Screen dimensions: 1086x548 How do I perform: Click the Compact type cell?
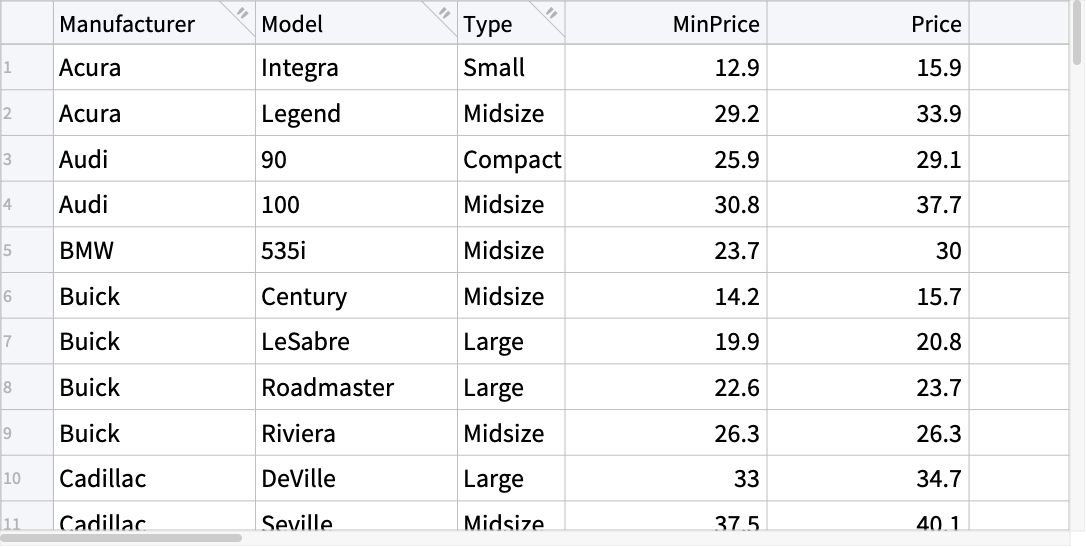point(512,159)
